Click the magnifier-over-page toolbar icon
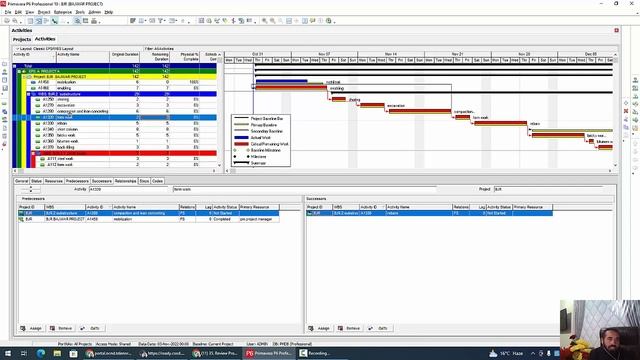Screen dimensions: 640x360 click(77, 21)
